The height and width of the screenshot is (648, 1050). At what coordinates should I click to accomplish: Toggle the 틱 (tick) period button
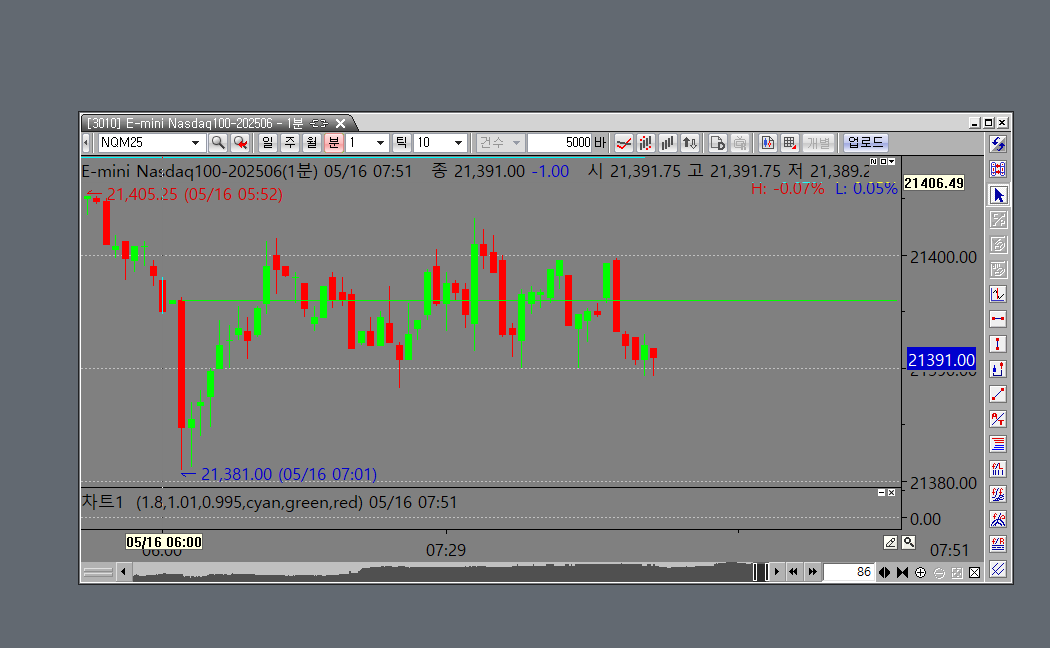[400, 143]
